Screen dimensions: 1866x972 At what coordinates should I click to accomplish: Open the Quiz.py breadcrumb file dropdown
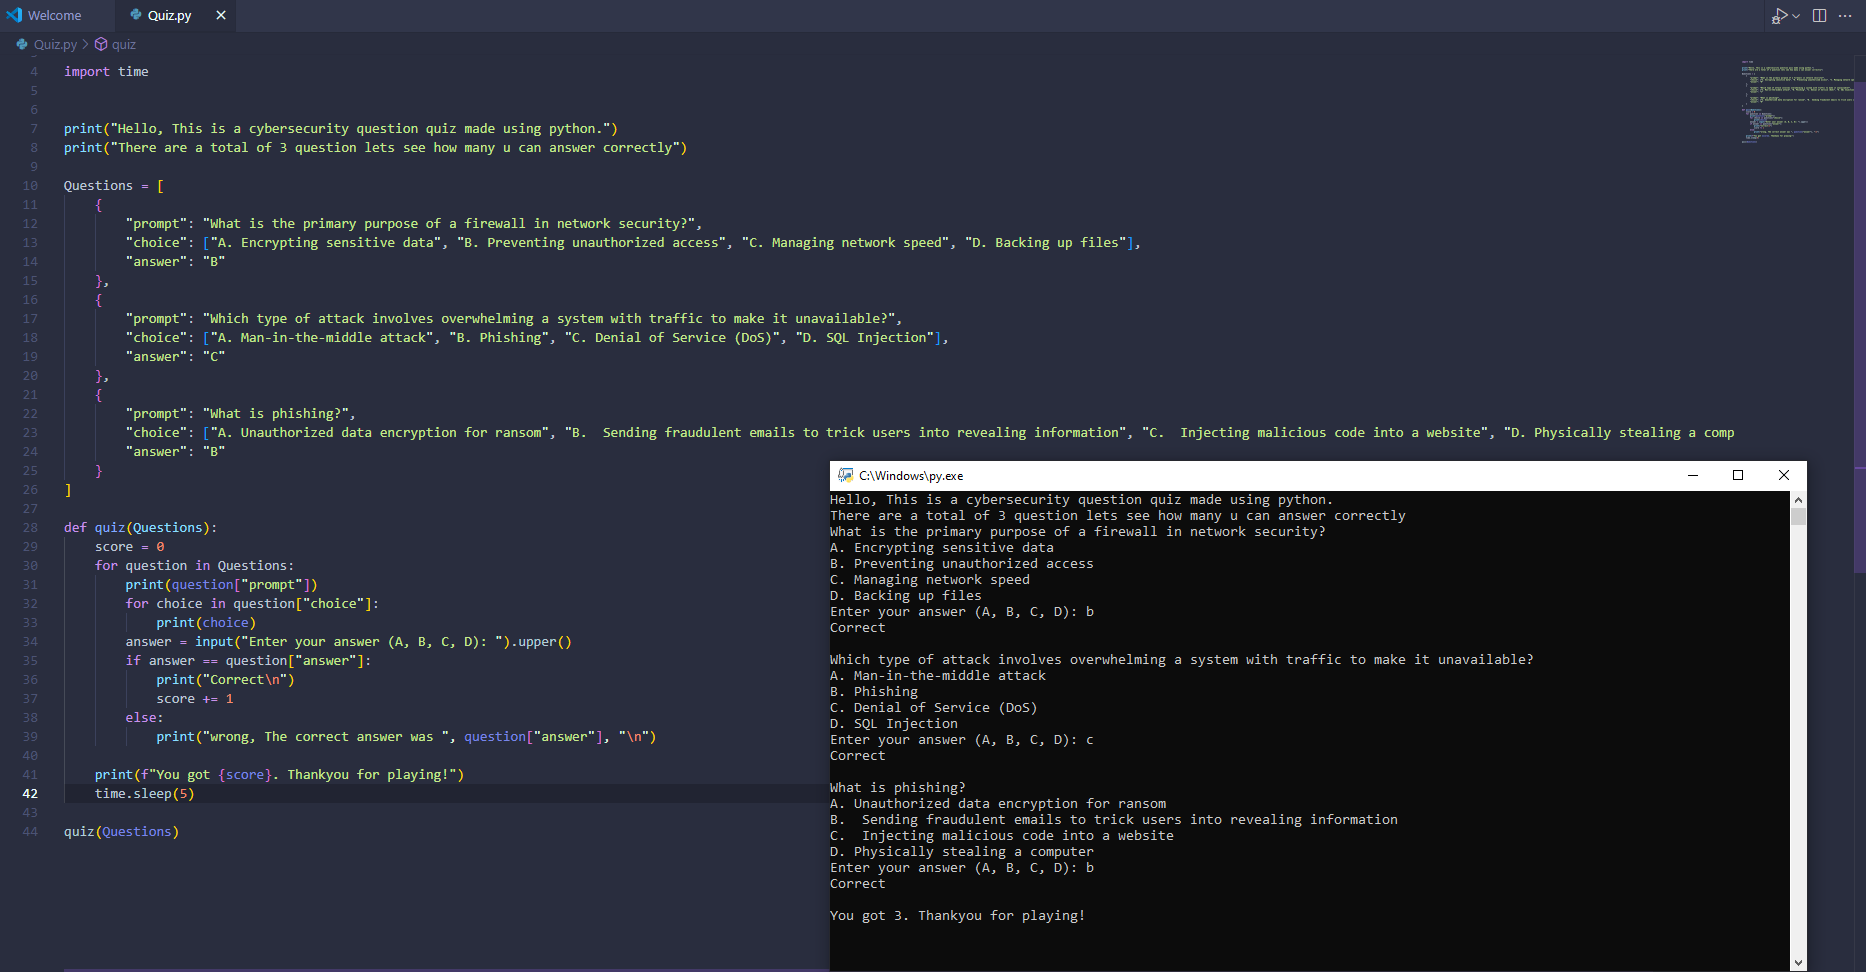click(55, 44)
